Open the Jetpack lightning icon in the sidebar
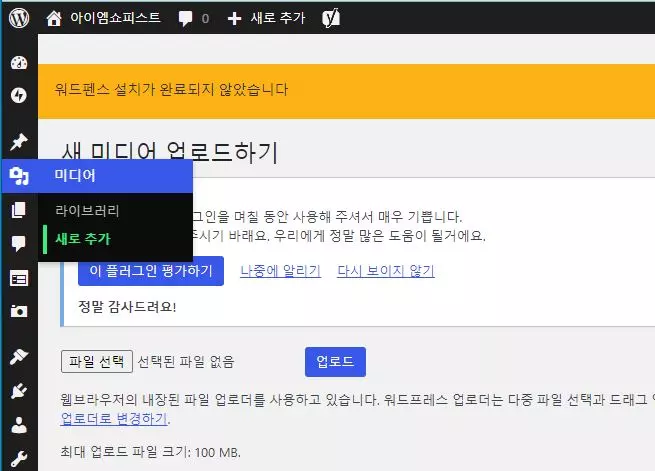Screen dimensions: 655x471 click(19, 95)
